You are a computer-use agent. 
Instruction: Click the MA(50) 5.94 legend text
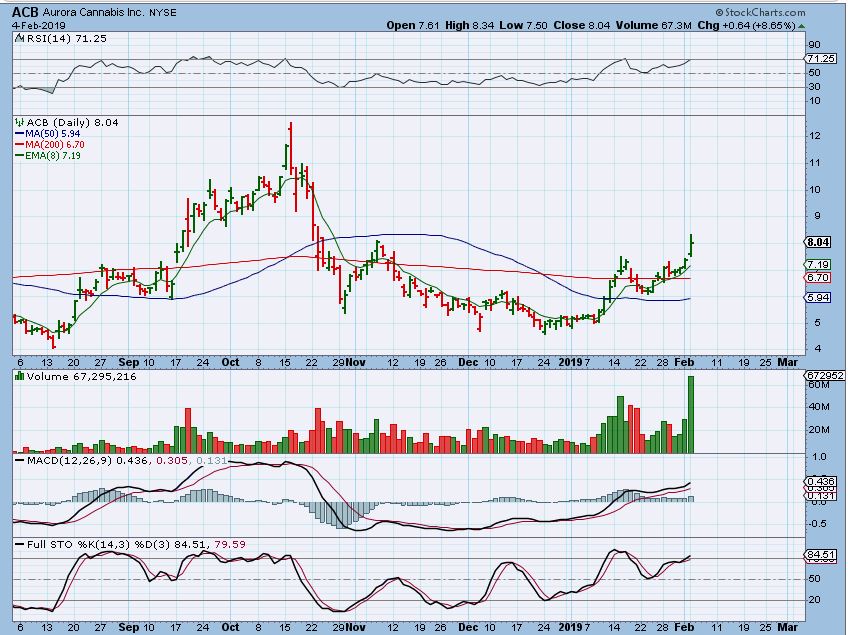pyautogui.click(x=53, y=134)
